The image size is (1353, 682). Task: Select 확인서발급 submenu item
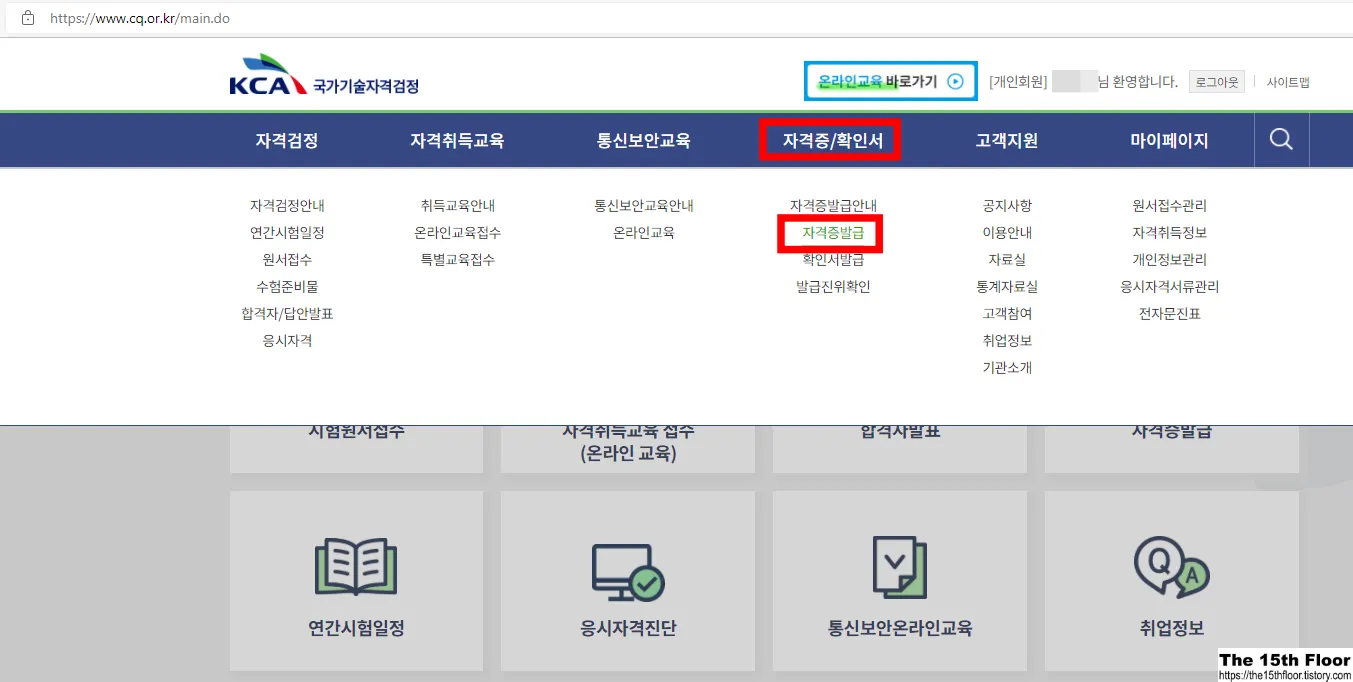(833, 260)
